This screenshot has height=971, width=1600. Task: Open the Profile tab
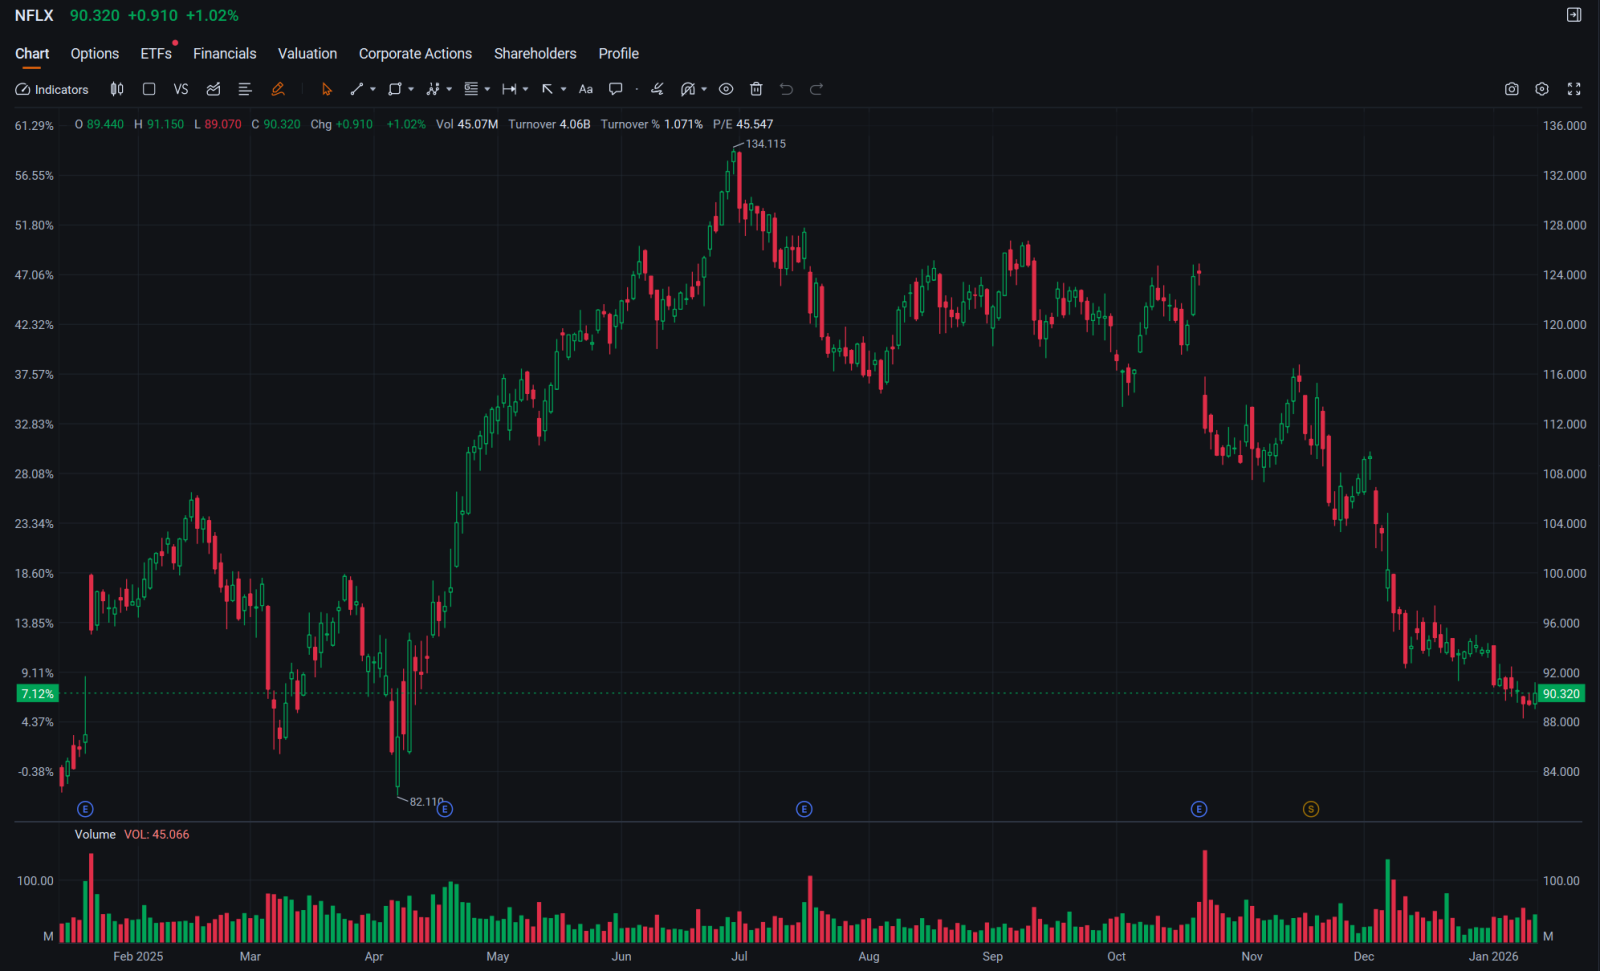[619, 54]
